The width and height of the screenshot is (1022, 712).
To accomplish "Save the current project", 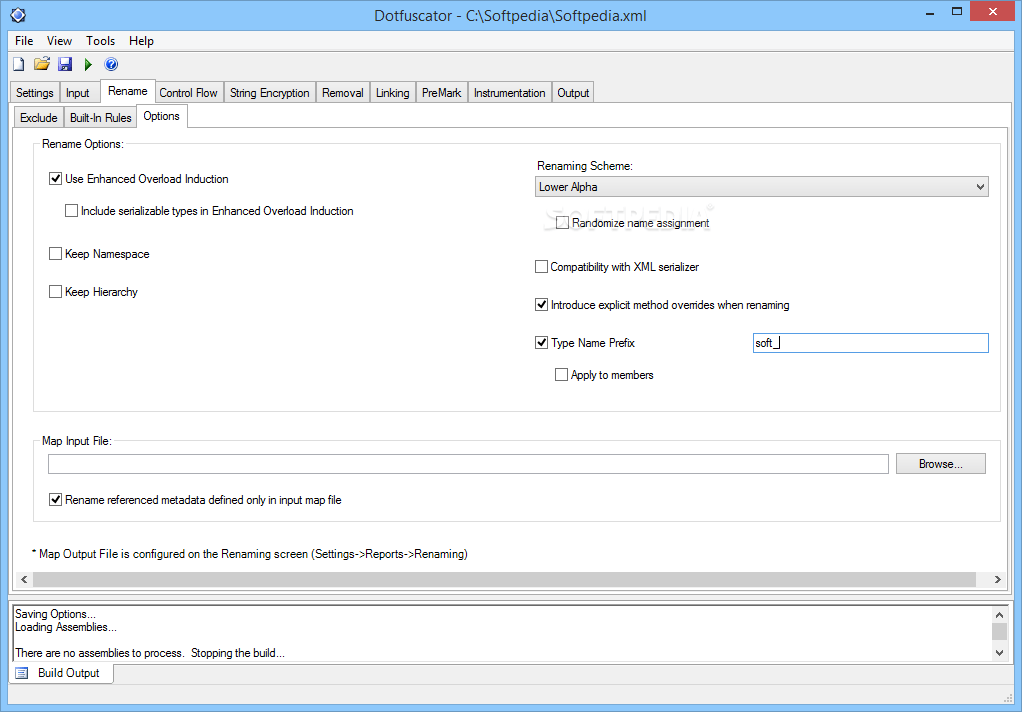I will (64, 63).
